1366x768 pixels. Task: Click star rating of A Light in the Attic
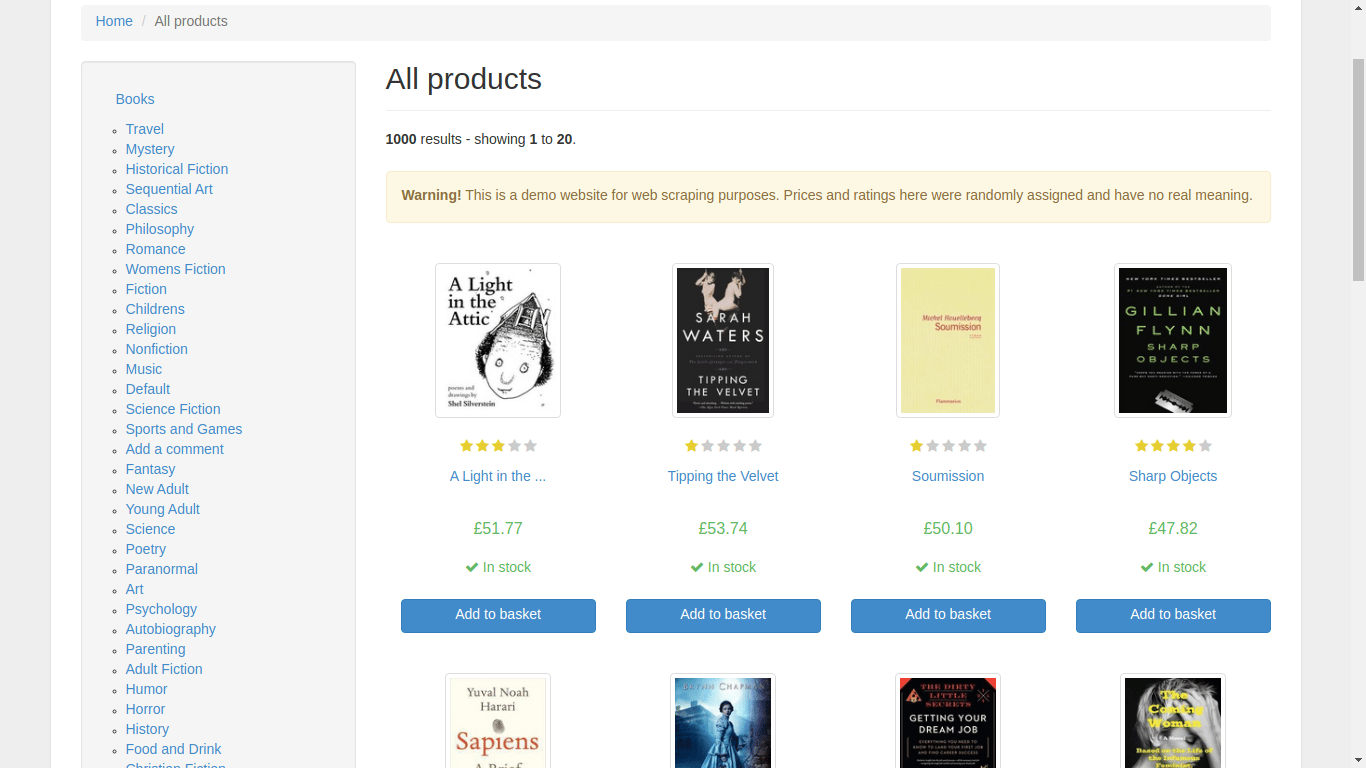(x=498, y=446)
